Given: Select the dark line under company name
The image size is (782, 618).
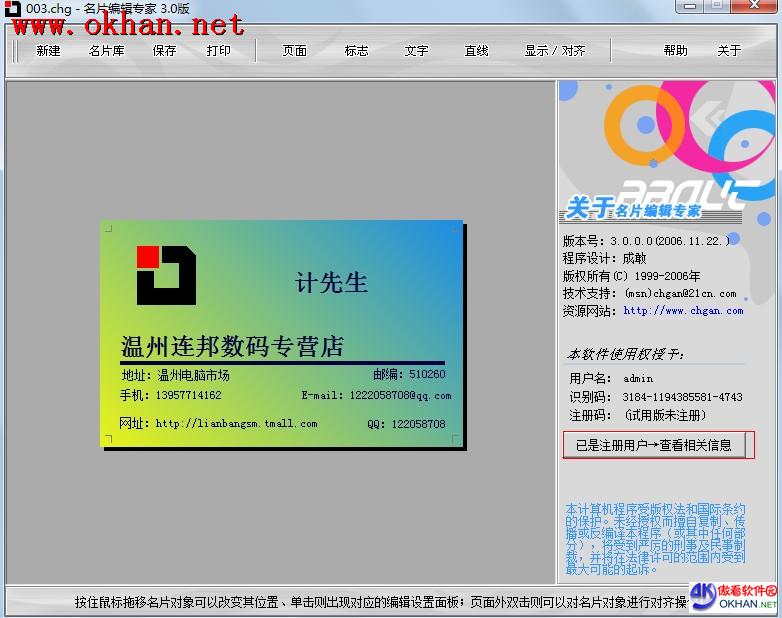Looking at the screenshot, I should (x=282, y=363).
